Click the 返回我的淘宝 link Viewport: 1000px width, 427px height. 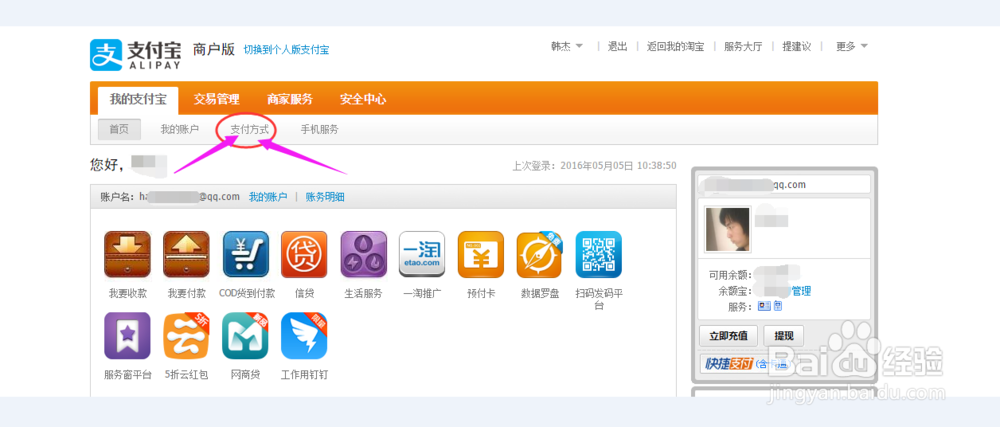[675, 47]
